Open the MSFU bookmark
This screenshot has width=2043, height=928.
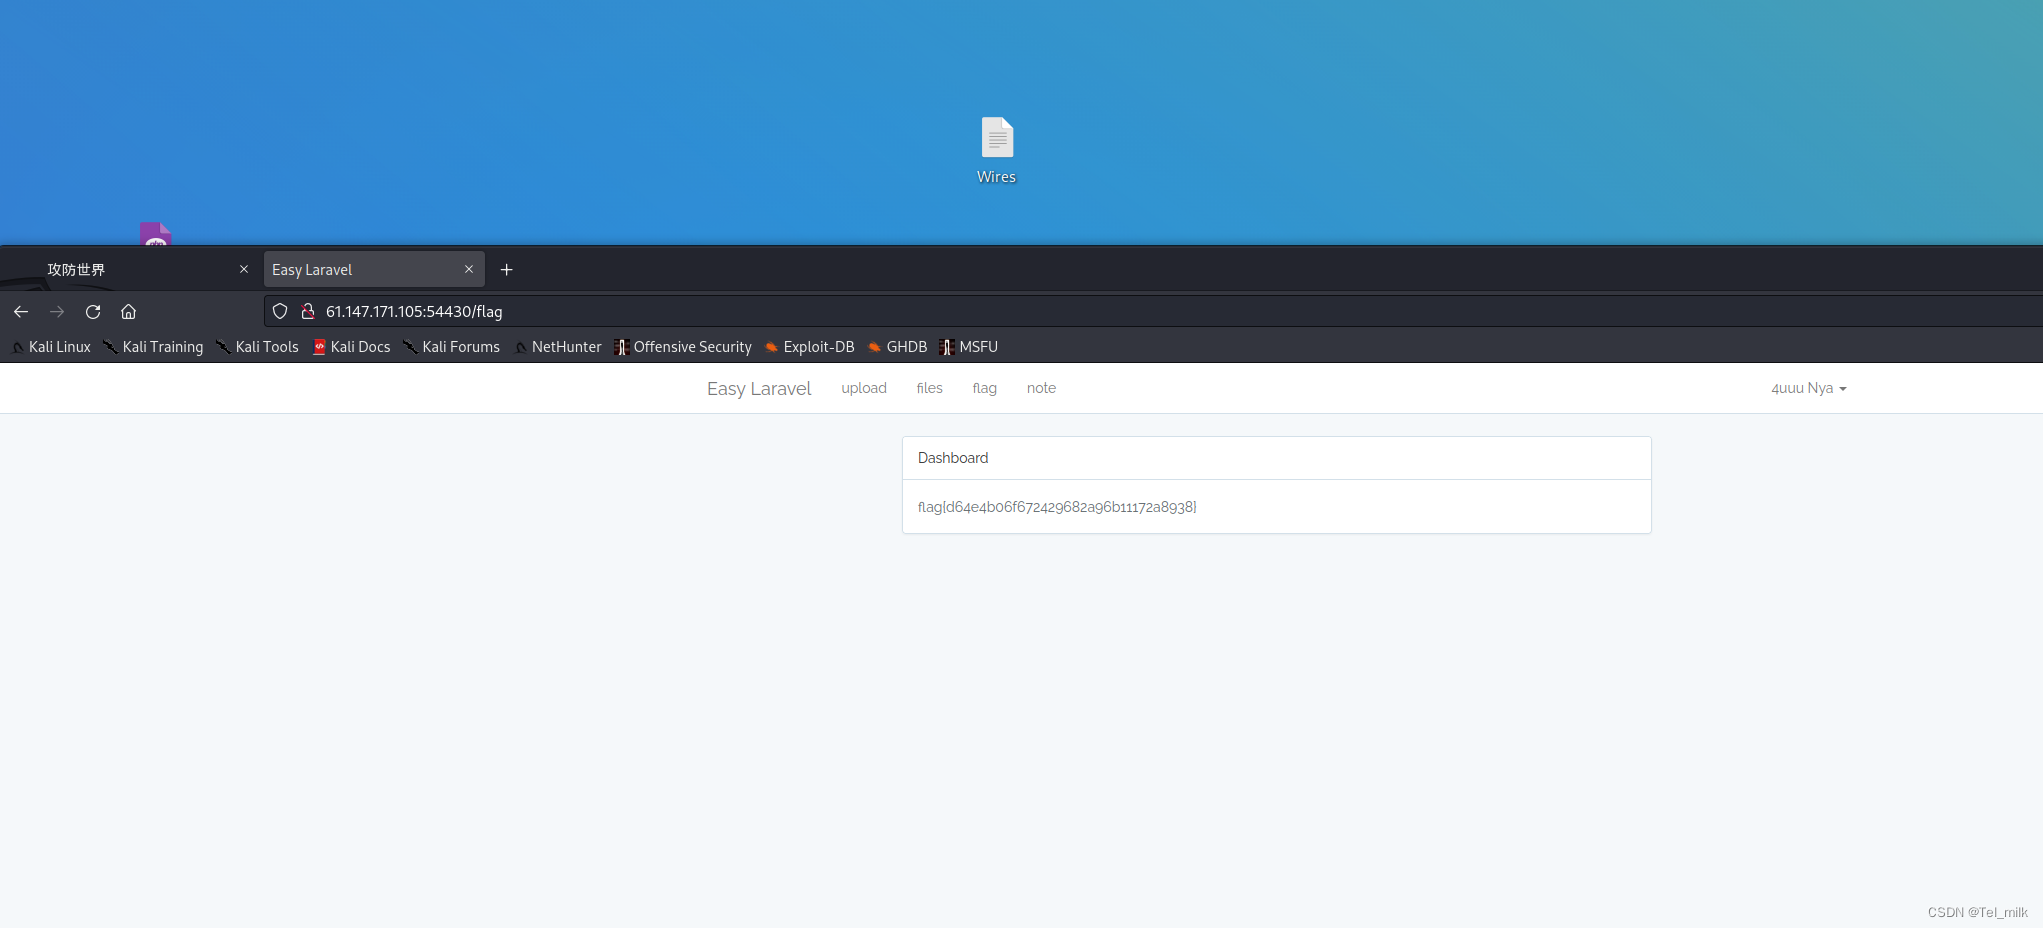point(969,347)
